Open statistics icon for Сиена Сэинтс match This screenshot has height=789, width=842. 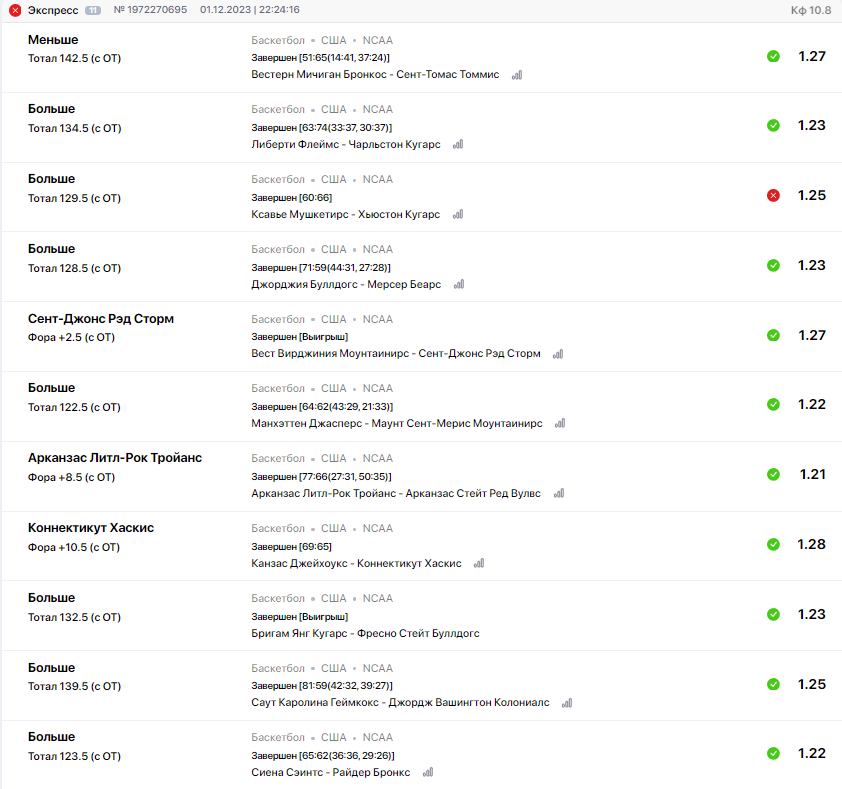tap(428, 772)
